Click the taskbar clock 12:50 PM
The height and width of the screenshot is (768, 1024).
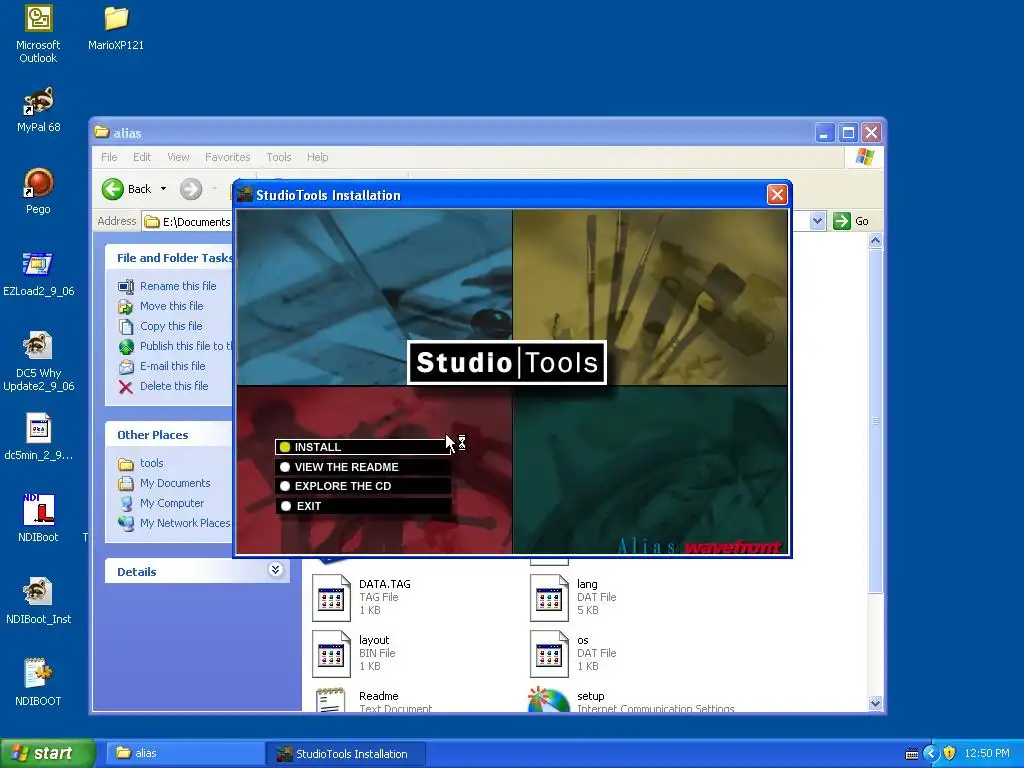click(987, 753)
